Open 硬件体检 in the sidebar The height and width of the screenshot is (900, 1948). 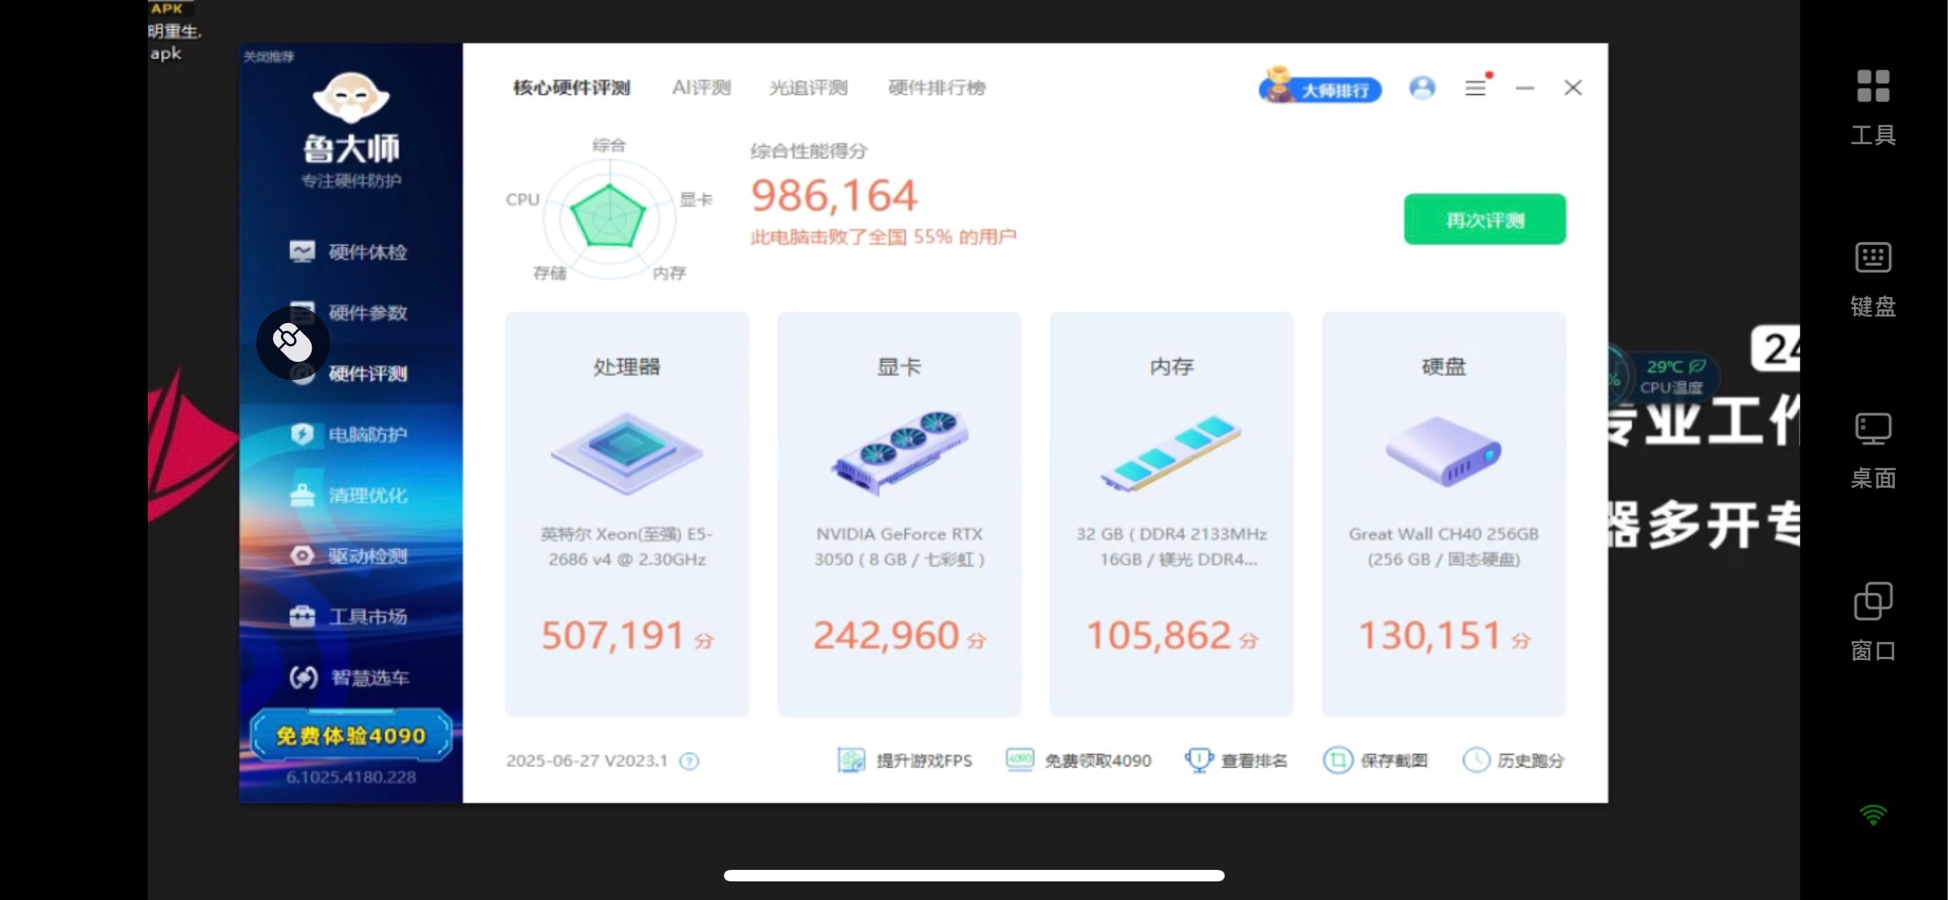coord(350,252)
